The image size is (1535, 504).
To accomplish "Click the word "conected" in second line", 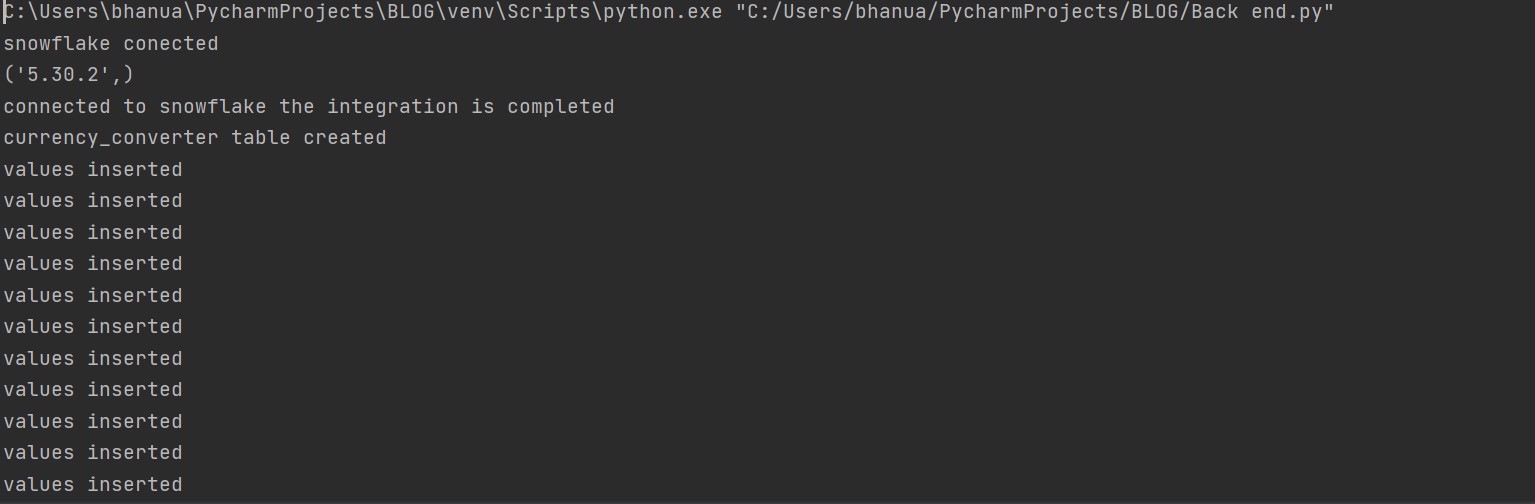I will [171, 44].
